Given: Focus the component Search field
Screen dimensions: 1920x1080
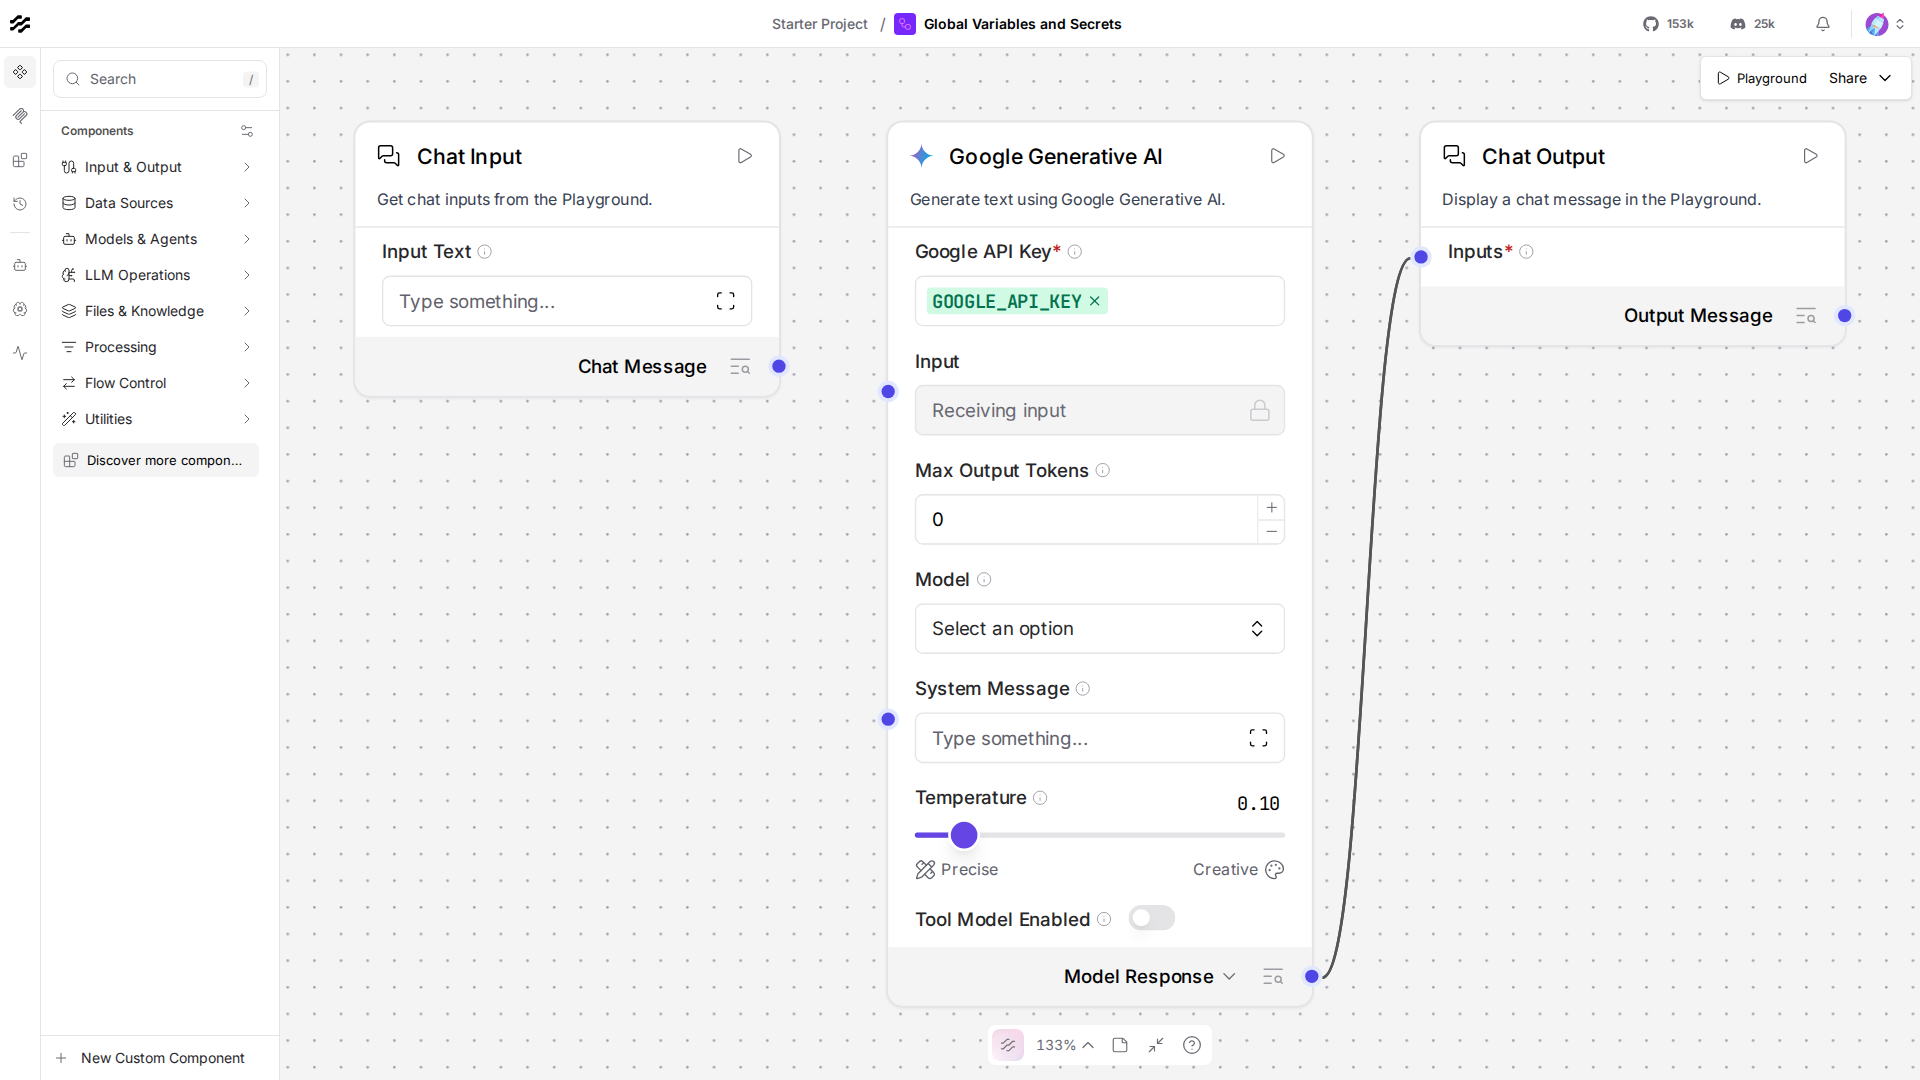Looking at the screenshot, I should tap(160, 79).
